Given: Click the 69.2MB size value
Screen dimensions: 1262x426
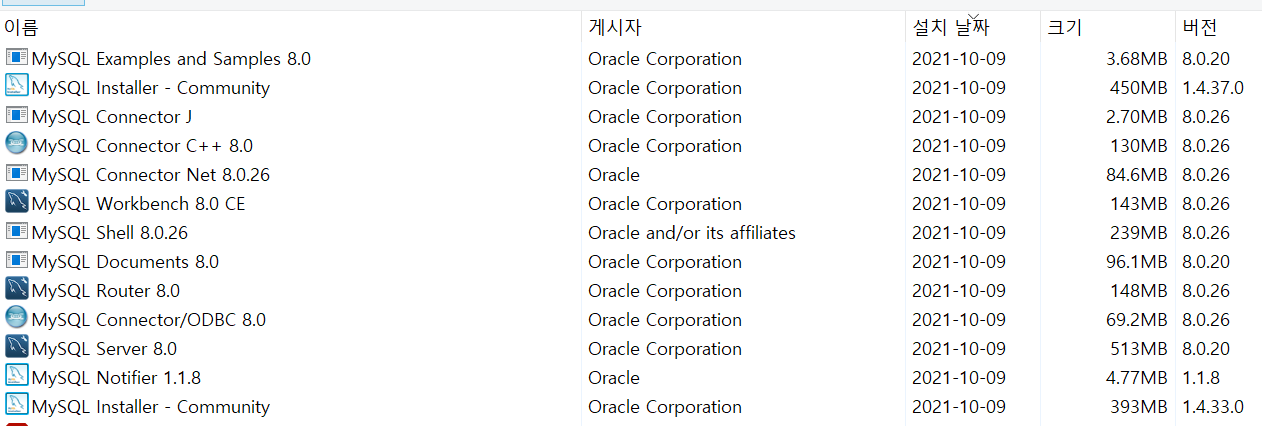Looking at the screenshot, I should [1137, 320].
